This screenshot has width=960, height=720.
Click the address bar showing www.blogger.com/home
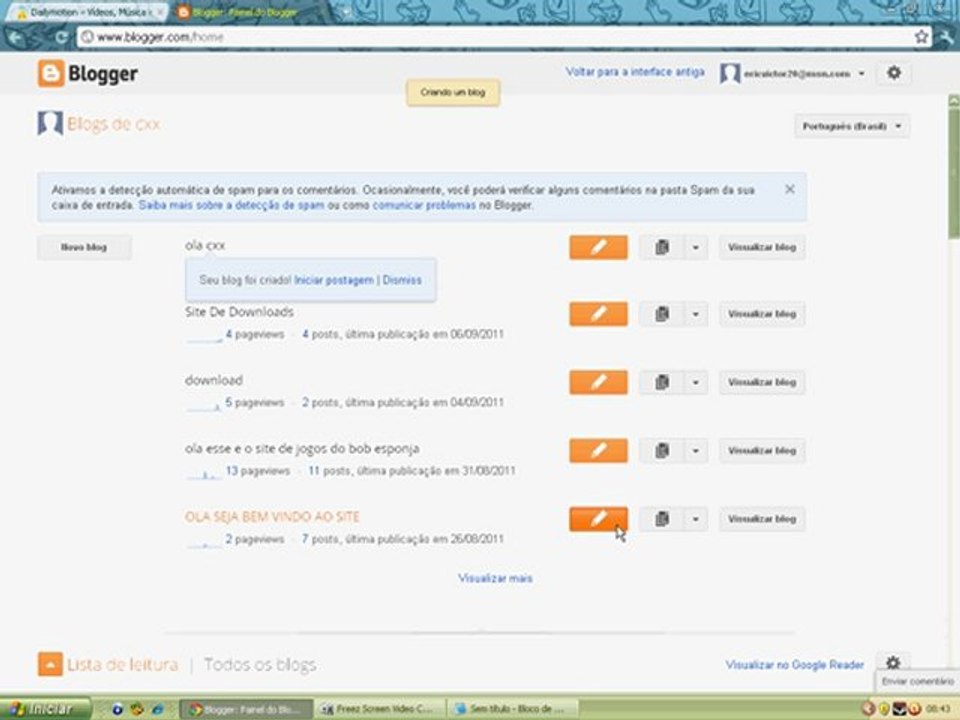click(496, 37)
